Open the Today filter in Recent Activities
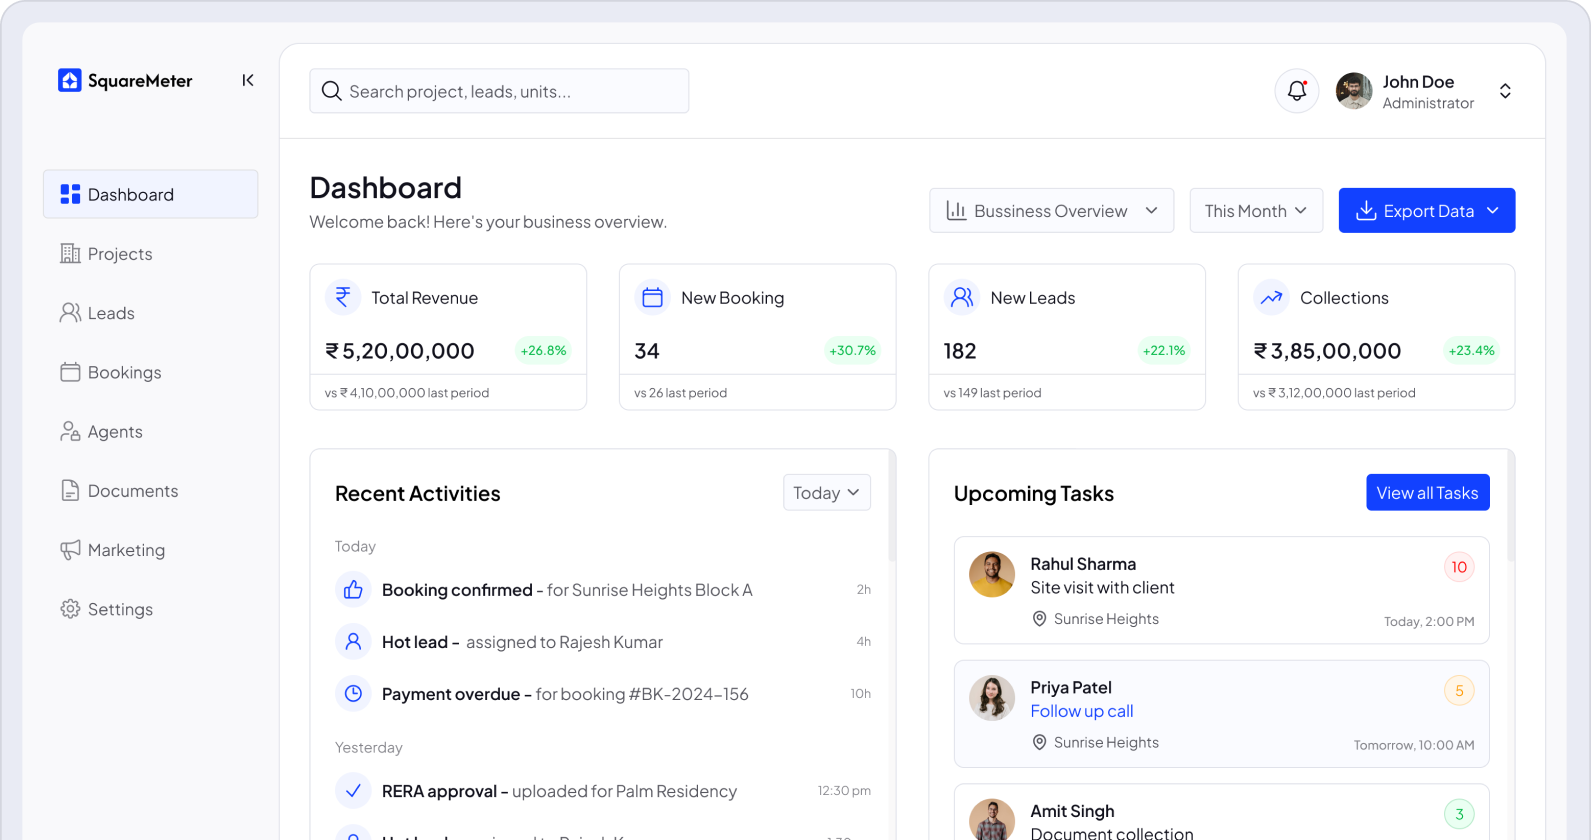This screenshot has width=1591, height=840. [826, 493]
